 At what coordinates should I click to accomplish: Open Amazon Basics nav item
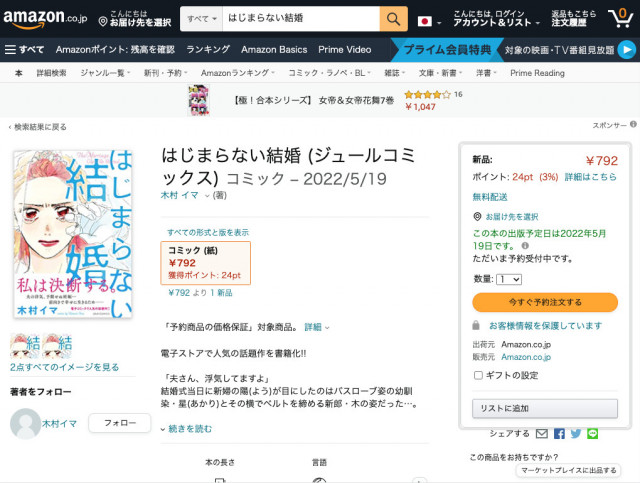point(274,49)
